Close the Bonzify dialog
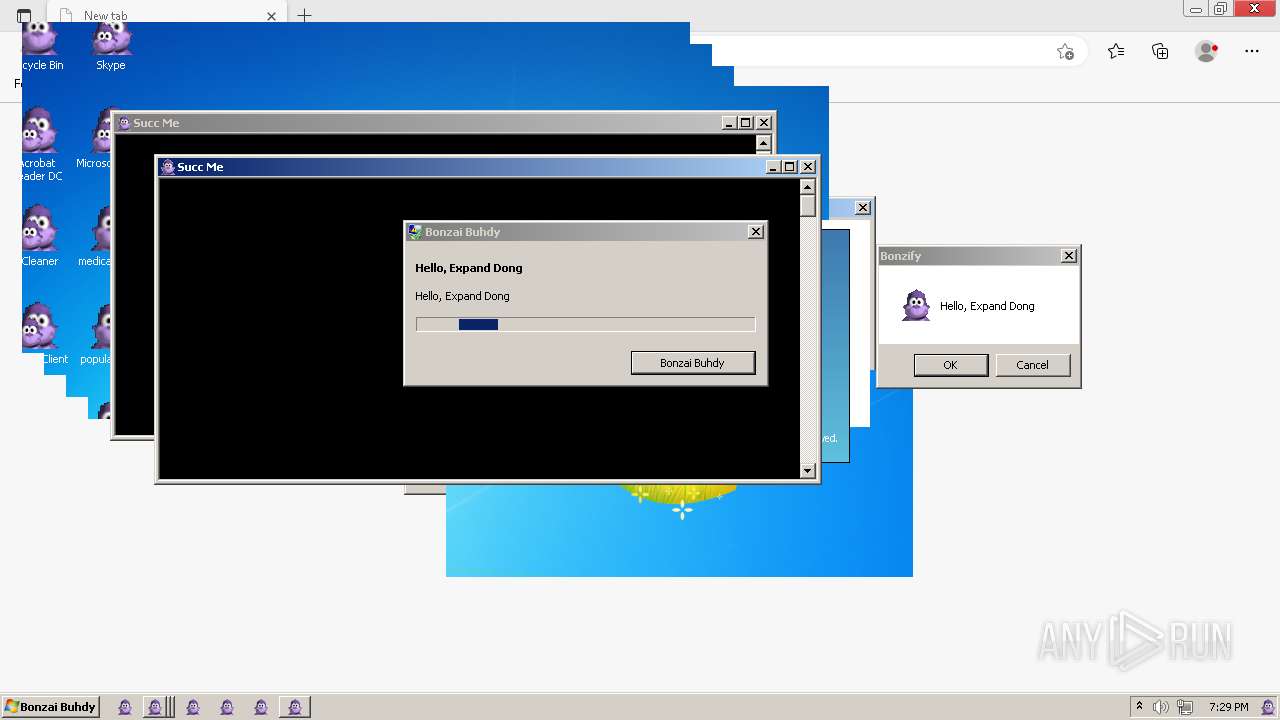The image size is (1280, 720). 1069,256
